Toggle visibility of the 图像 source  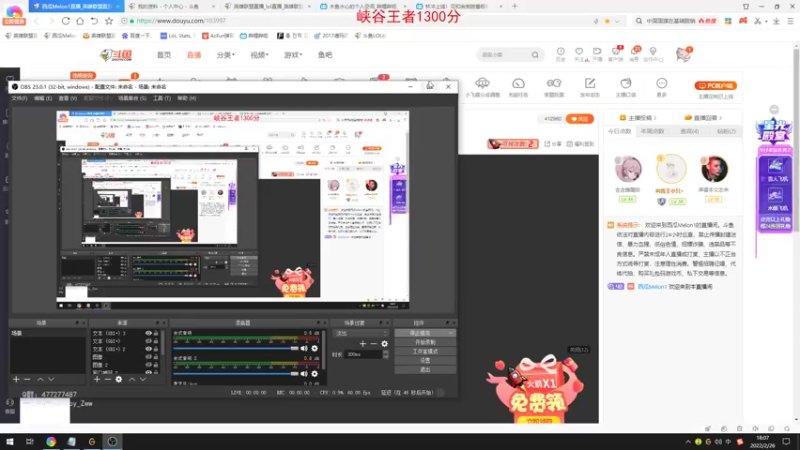(148, 357)
